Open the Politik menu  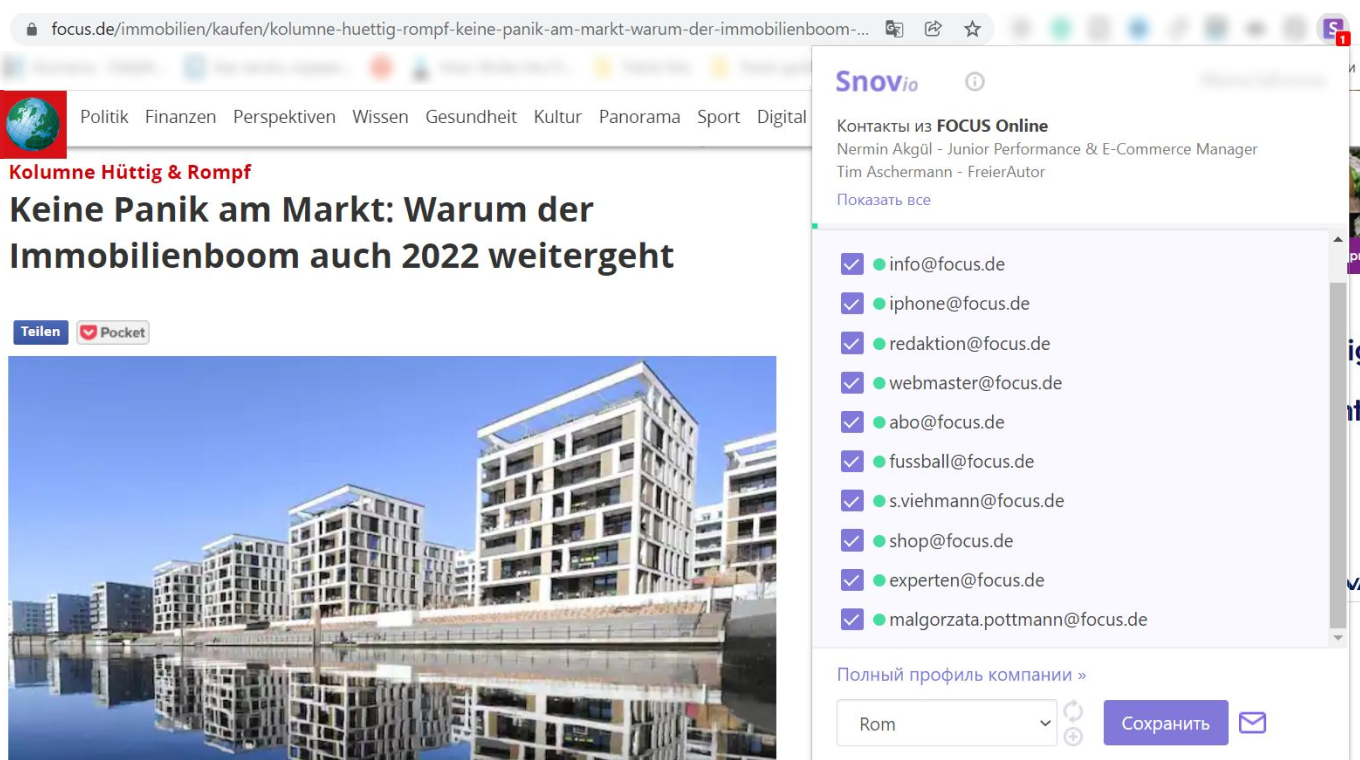point(104,117)
